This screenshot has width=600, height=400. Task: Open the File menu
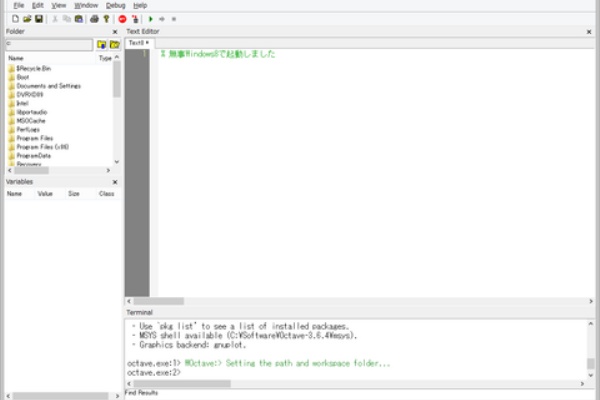point(19,5)
